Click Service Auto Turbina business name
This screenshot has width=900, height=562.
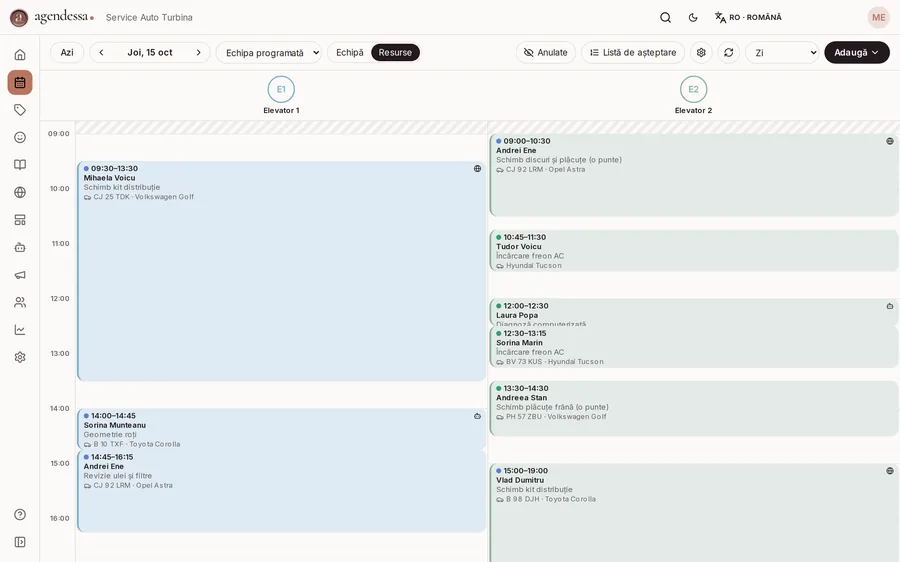pyautogui.click(x=149, y=17)
